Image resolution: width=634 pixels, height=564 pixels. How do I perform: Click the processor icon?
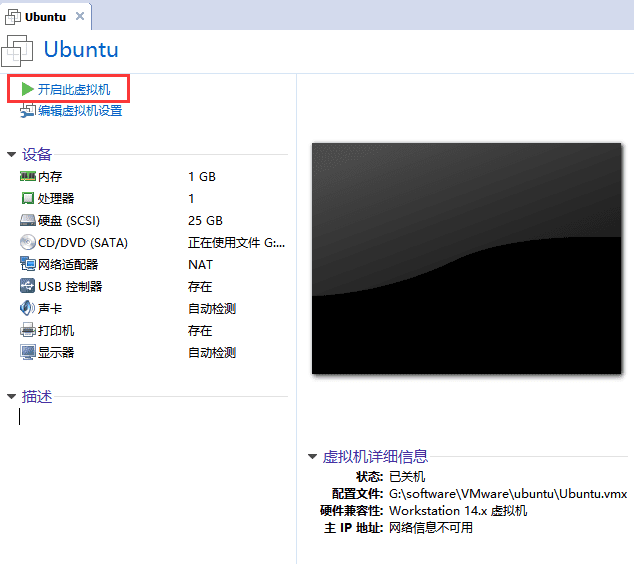pyautogui.click(x=27, y=198)
